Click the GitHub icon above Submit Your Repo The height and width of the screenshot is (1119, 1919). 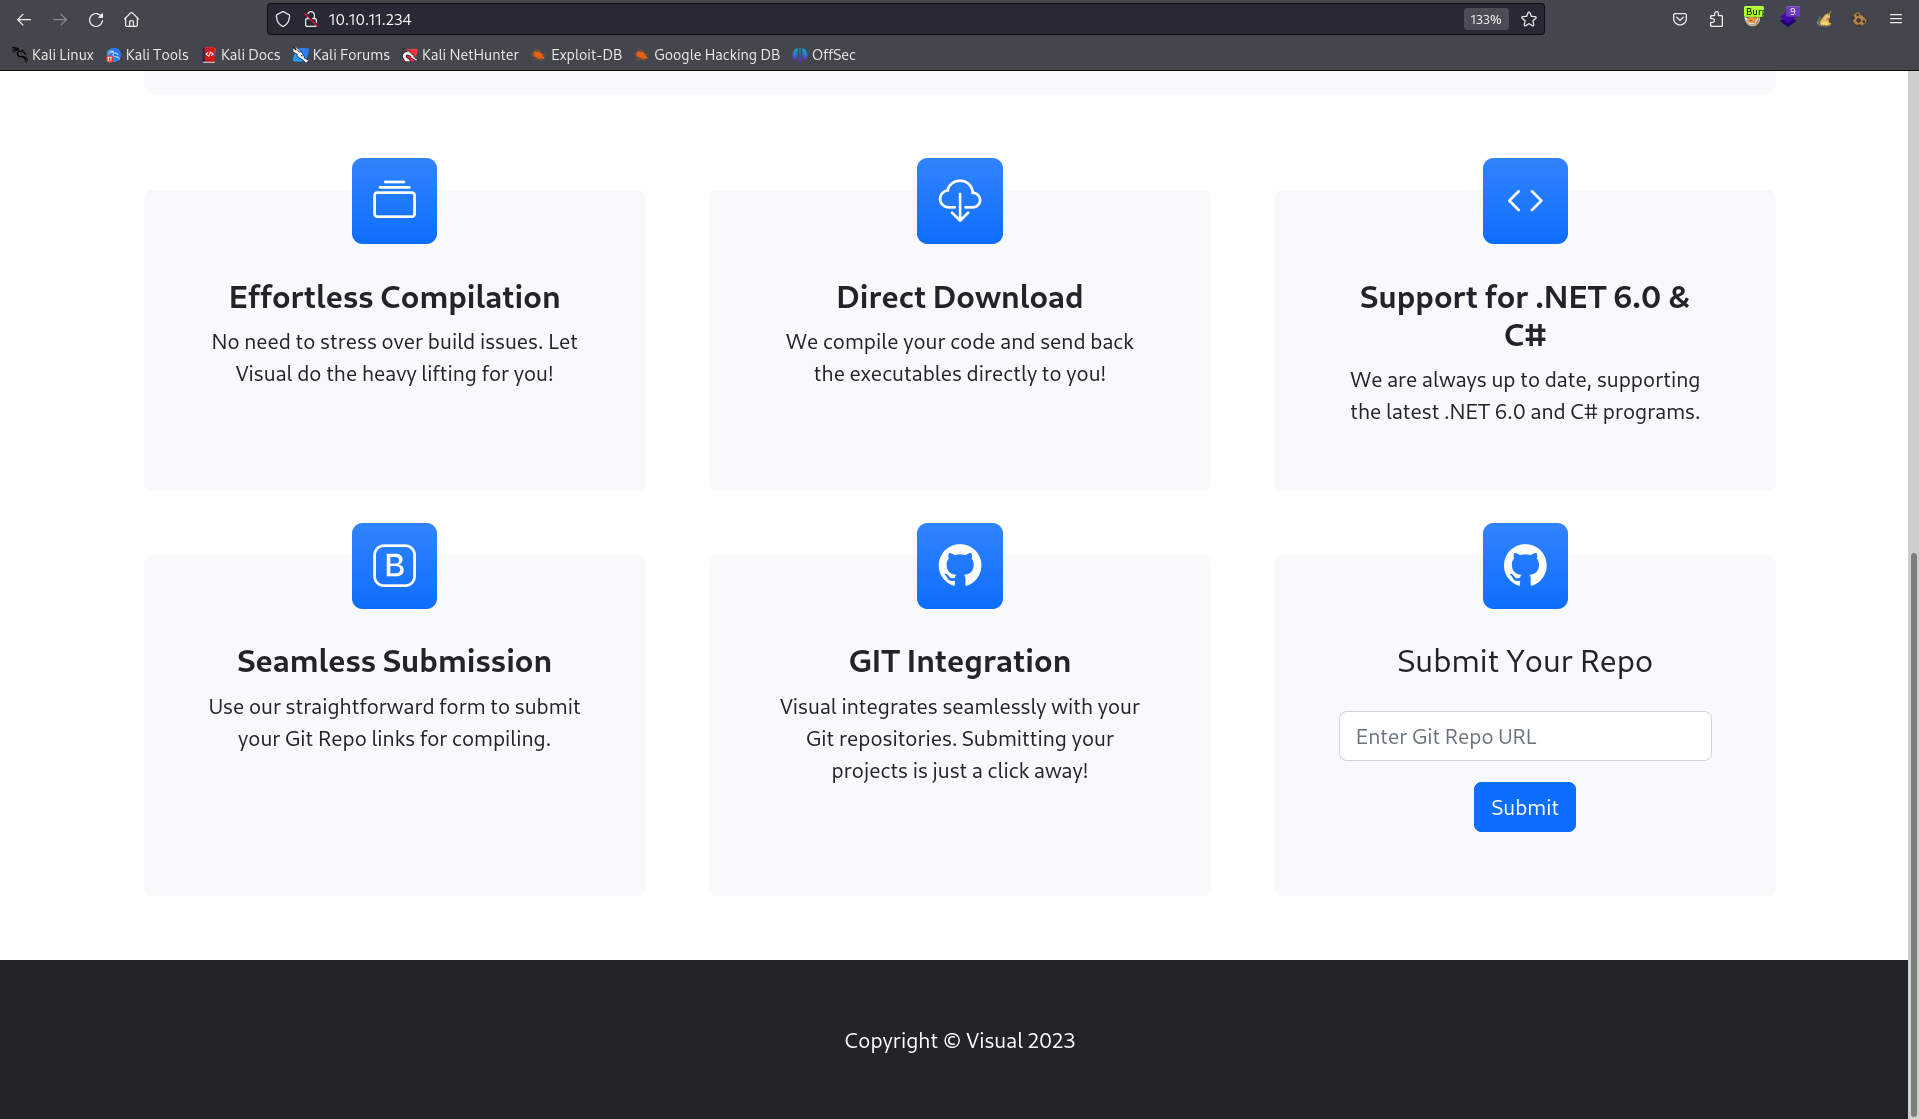click(1525, 566)
